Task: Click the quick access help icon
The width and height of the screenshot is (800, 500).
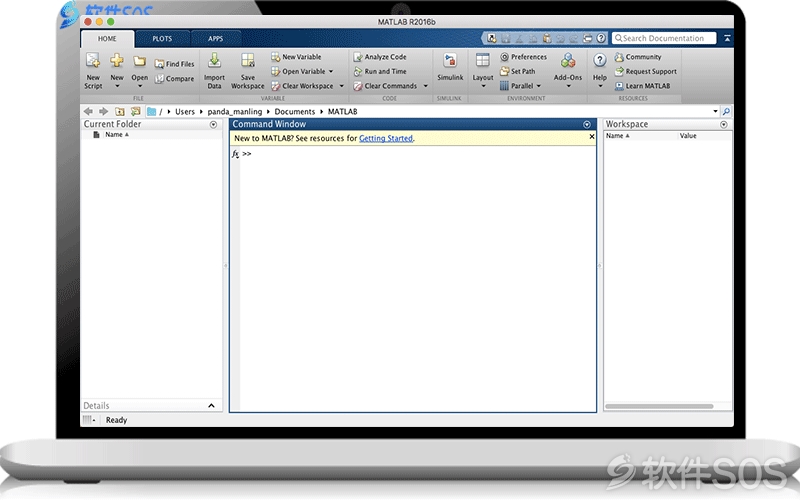Action: point(602,38)
